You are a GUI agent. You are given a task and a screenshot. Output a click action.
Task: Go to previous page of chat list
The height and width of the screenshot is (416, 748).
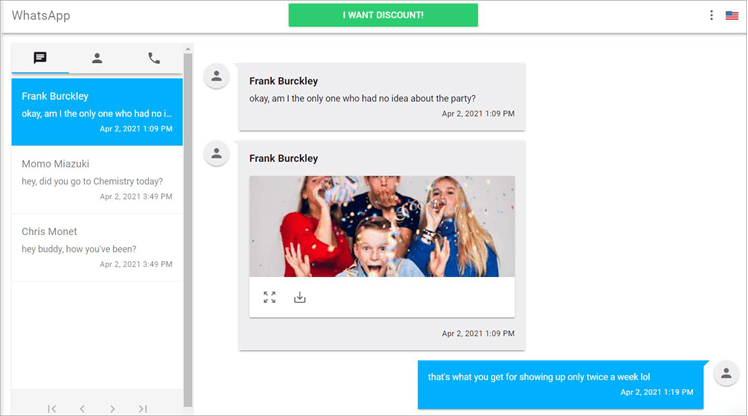point(82,408)
